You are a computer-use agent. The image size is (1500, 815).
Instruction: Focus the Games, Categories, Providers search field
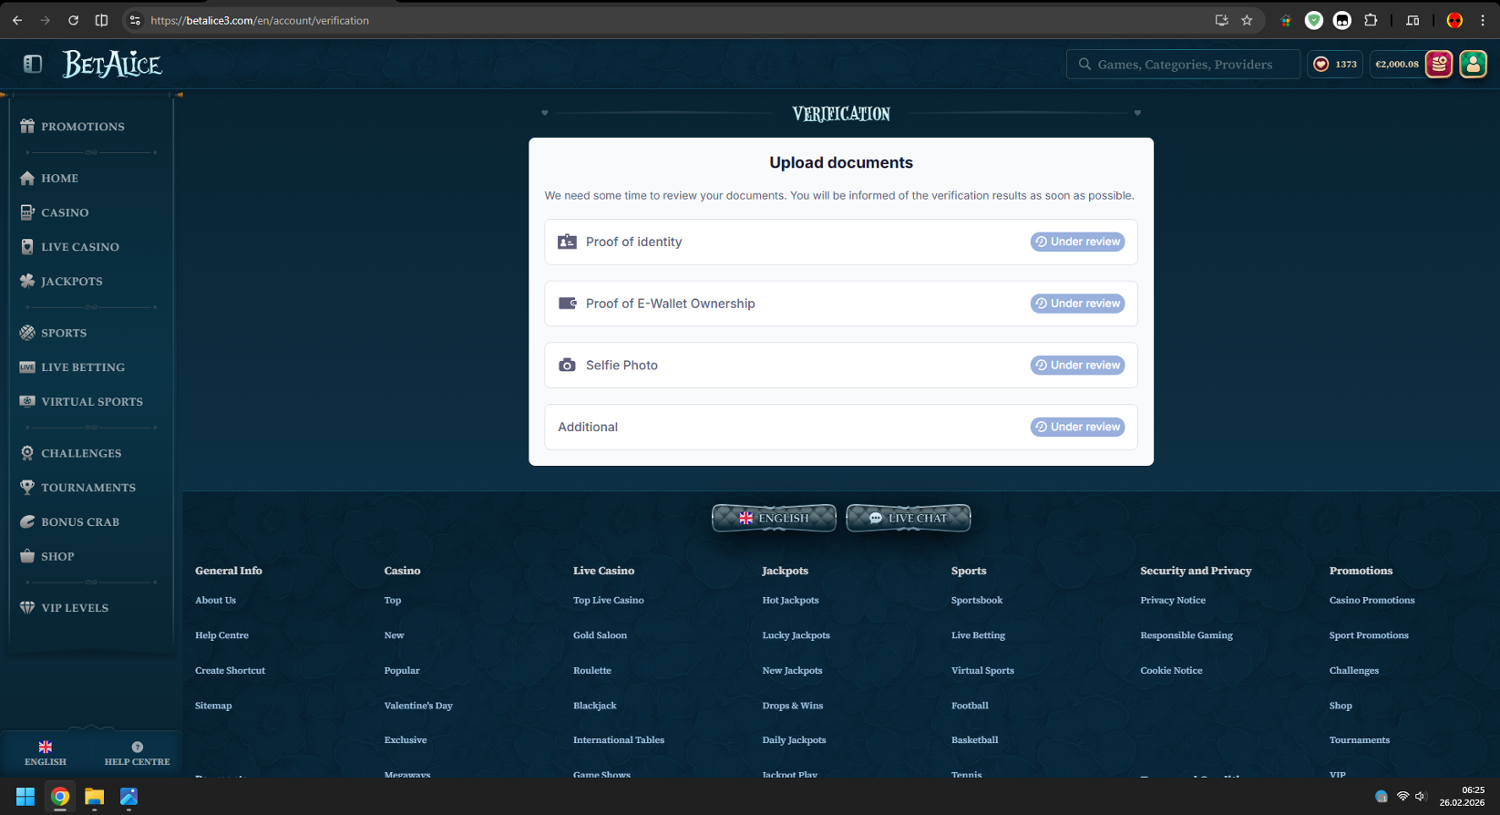pos(1184,65)
